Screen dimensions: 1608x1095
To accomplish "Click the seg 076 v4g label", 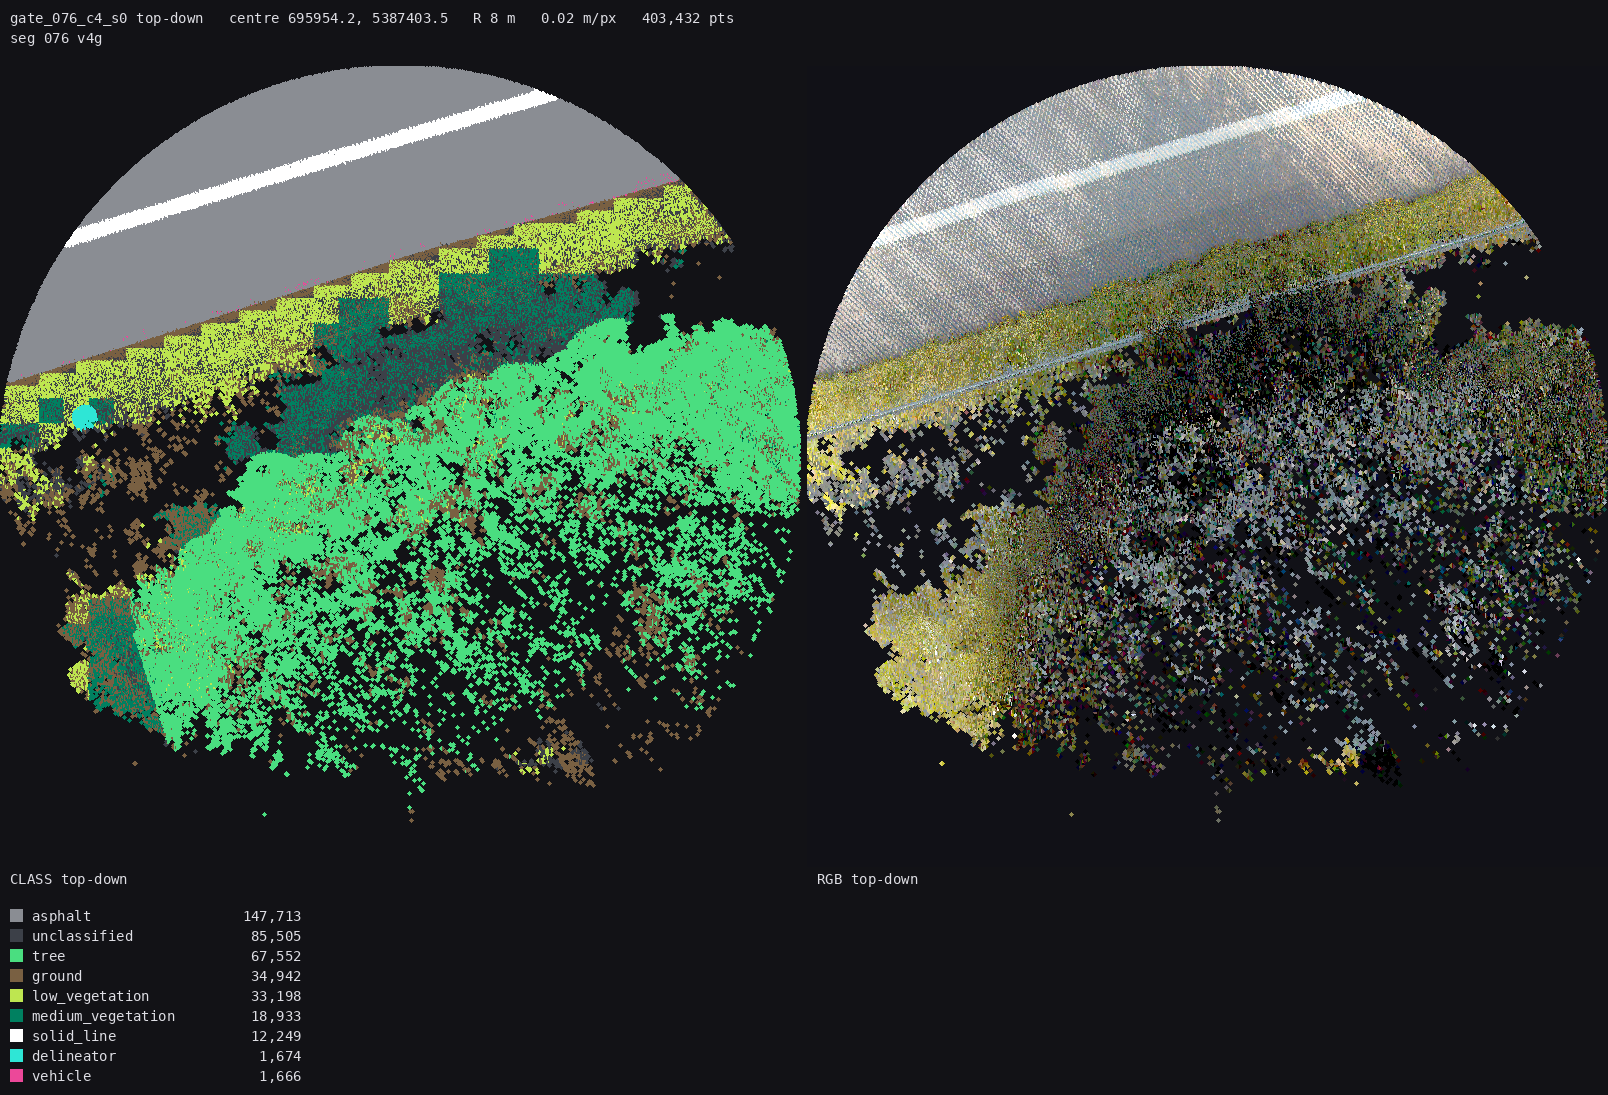I will [56, 38].
